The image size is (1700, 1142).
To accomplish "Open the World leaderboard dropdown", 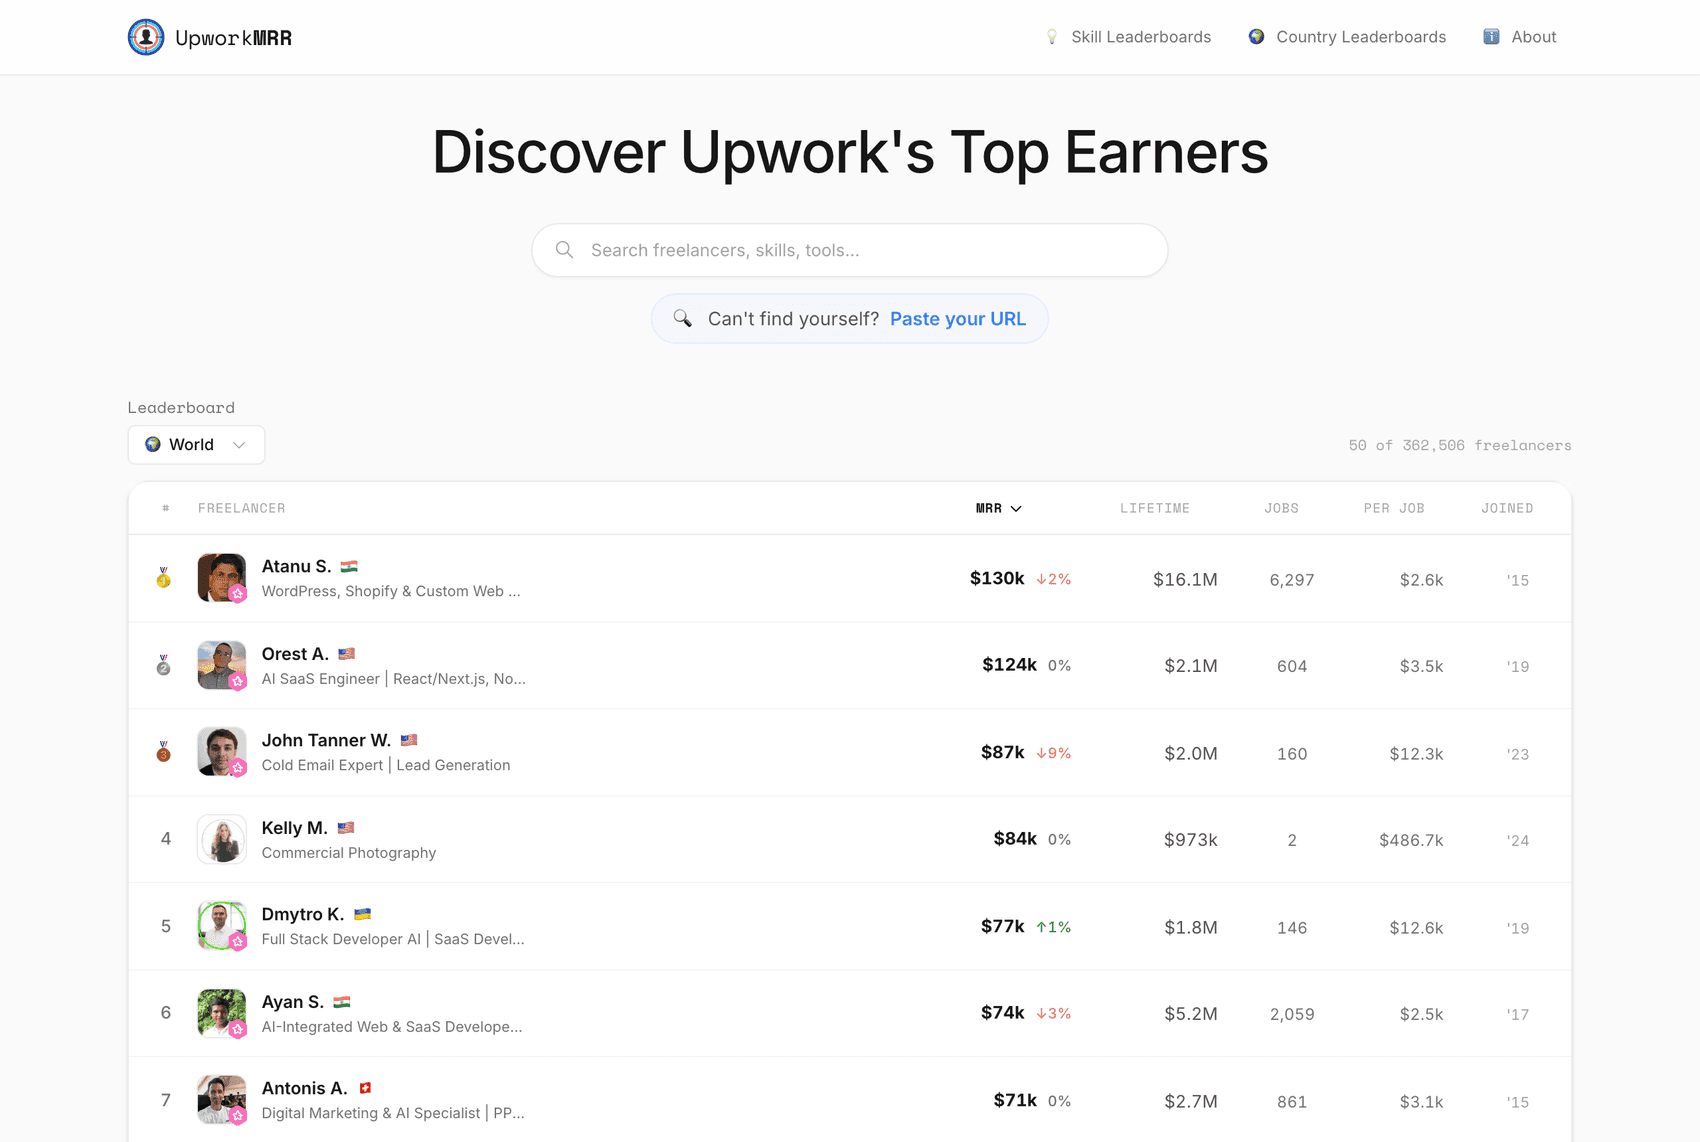I will coord(196,444).
